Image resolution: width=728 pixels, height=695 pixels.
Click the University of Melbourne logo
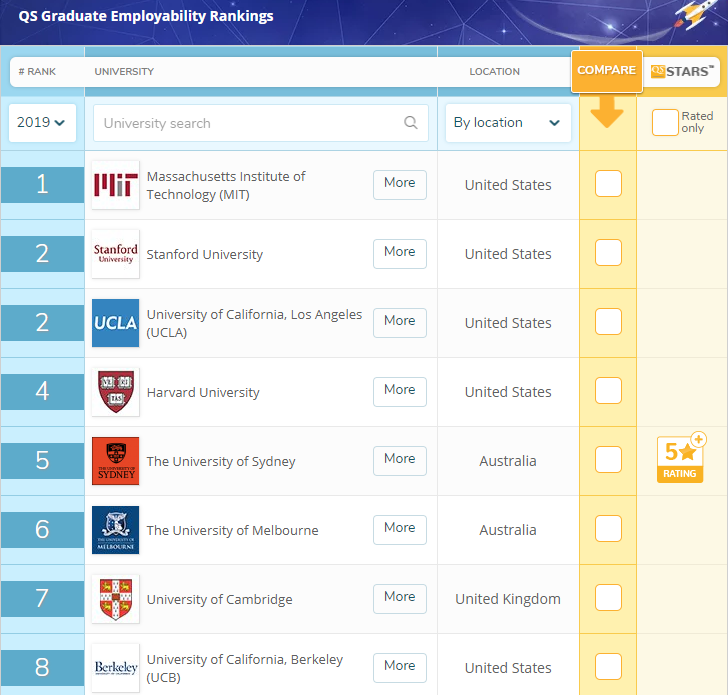115,530
